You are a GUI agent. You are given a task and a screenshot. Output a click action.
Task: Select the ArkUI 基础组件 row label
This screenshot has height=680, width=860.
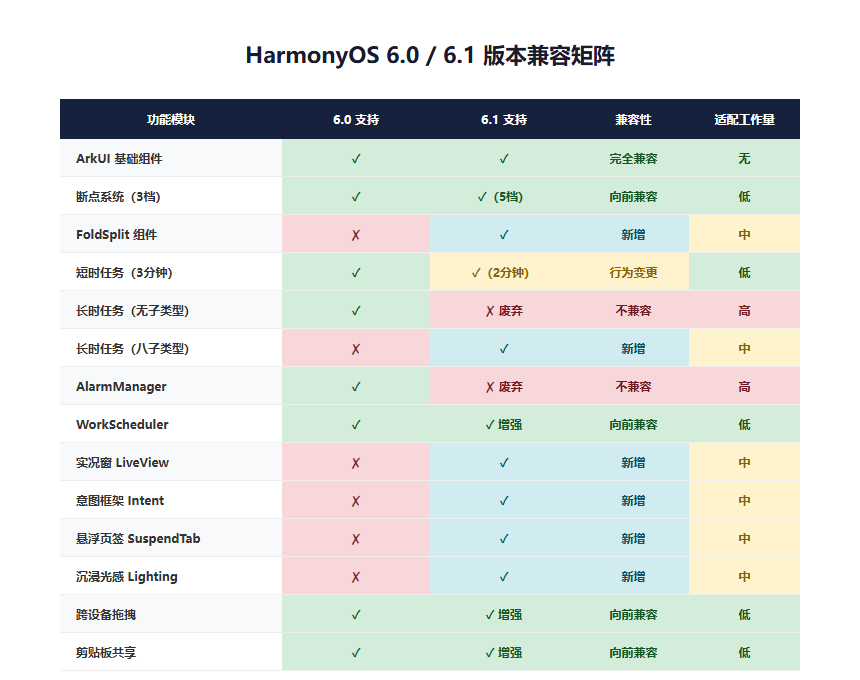coord(119,158)
